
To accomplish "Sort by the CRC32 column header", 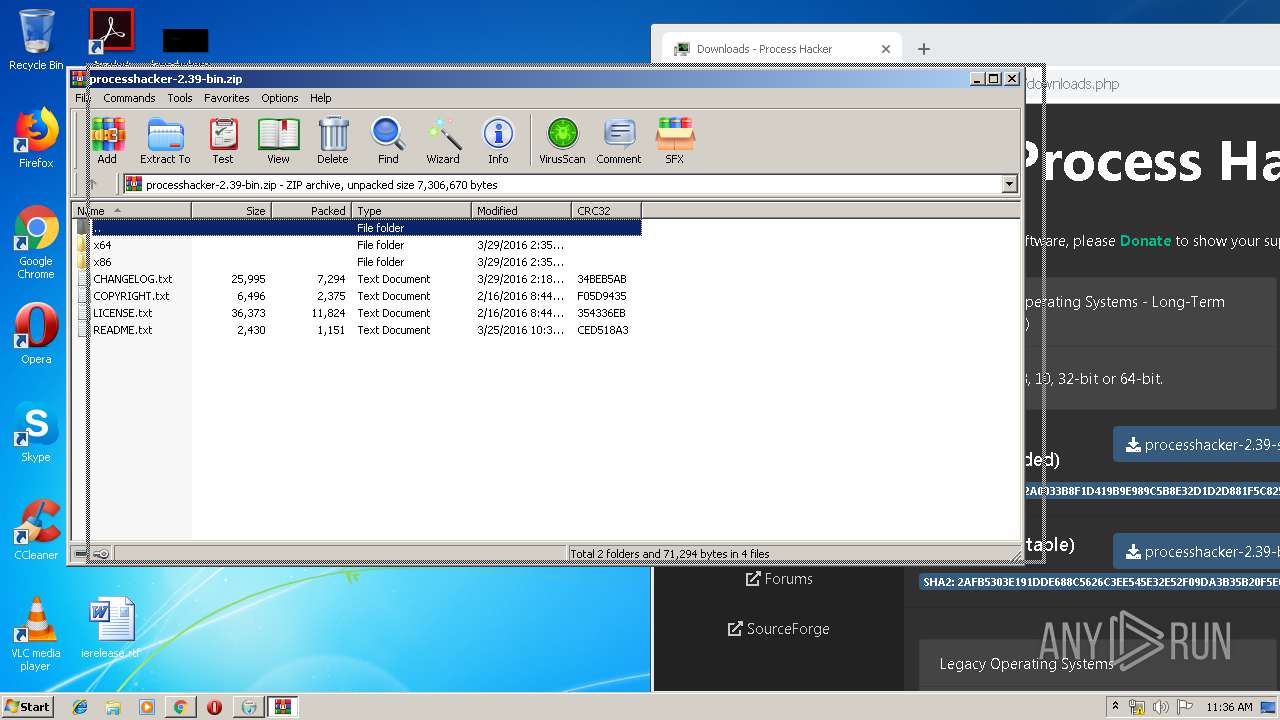I will click(606, 211).
